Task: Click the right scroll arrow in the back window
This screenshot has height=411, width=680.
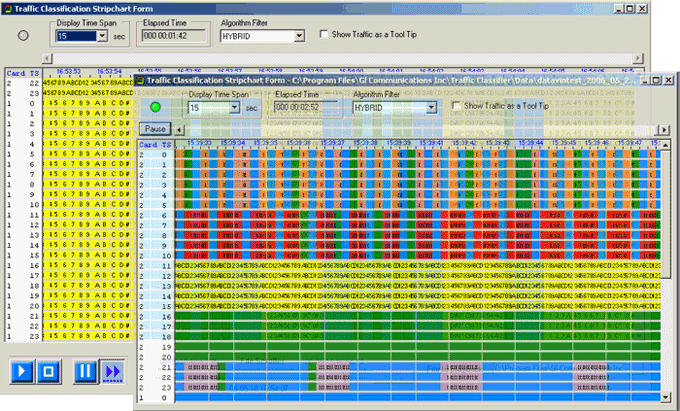Action: (638, 58)
